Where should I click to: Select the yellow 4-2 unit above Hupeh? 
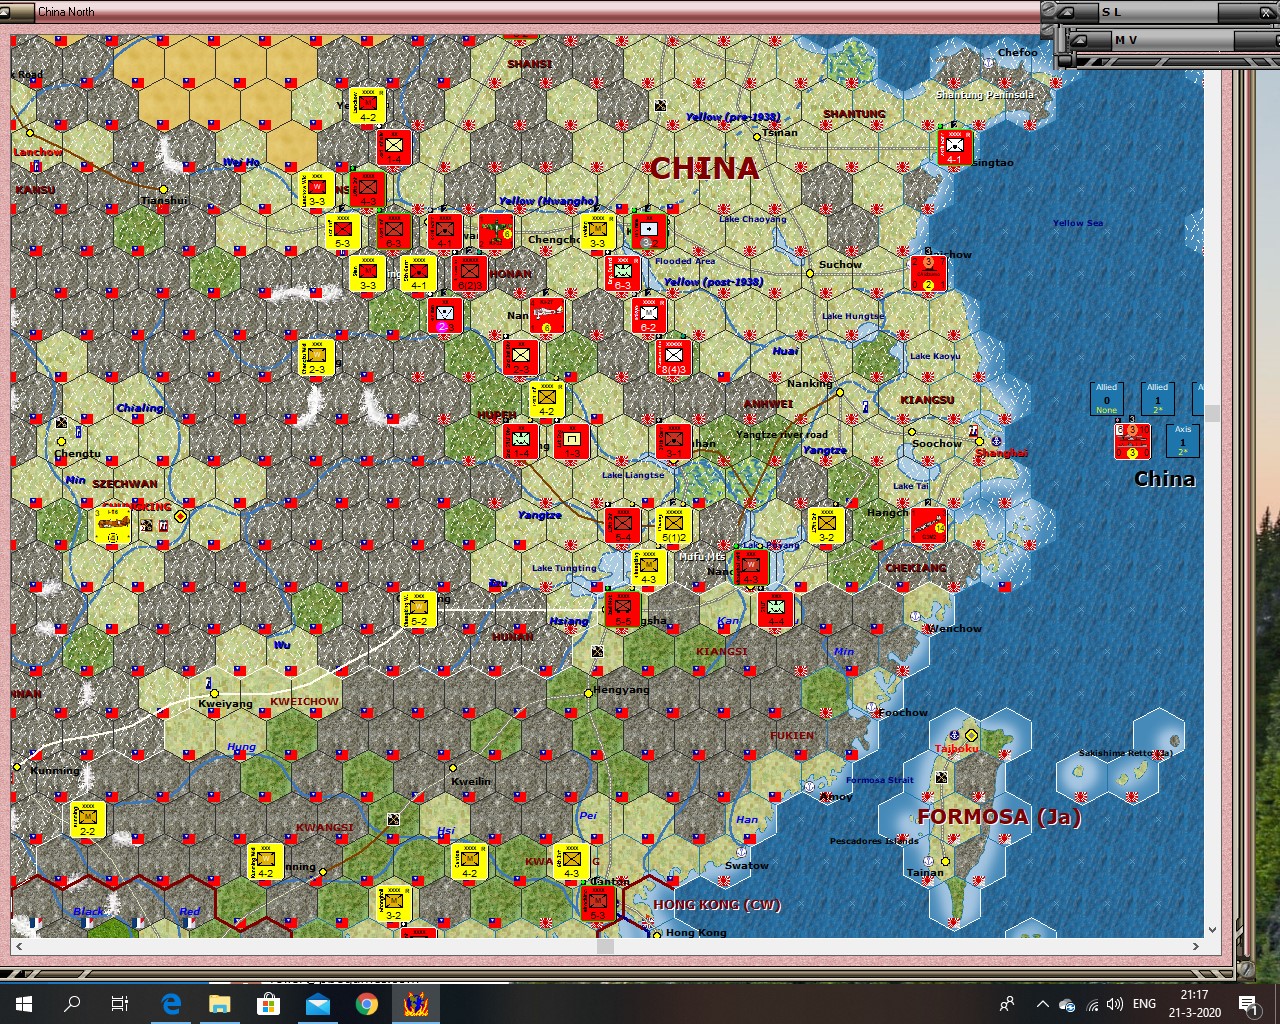coord(546,400)
